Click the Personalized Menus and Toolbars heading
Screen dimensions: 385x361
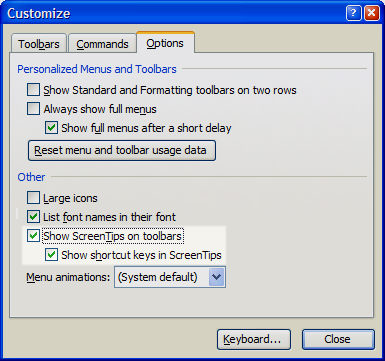click(97, 69)
